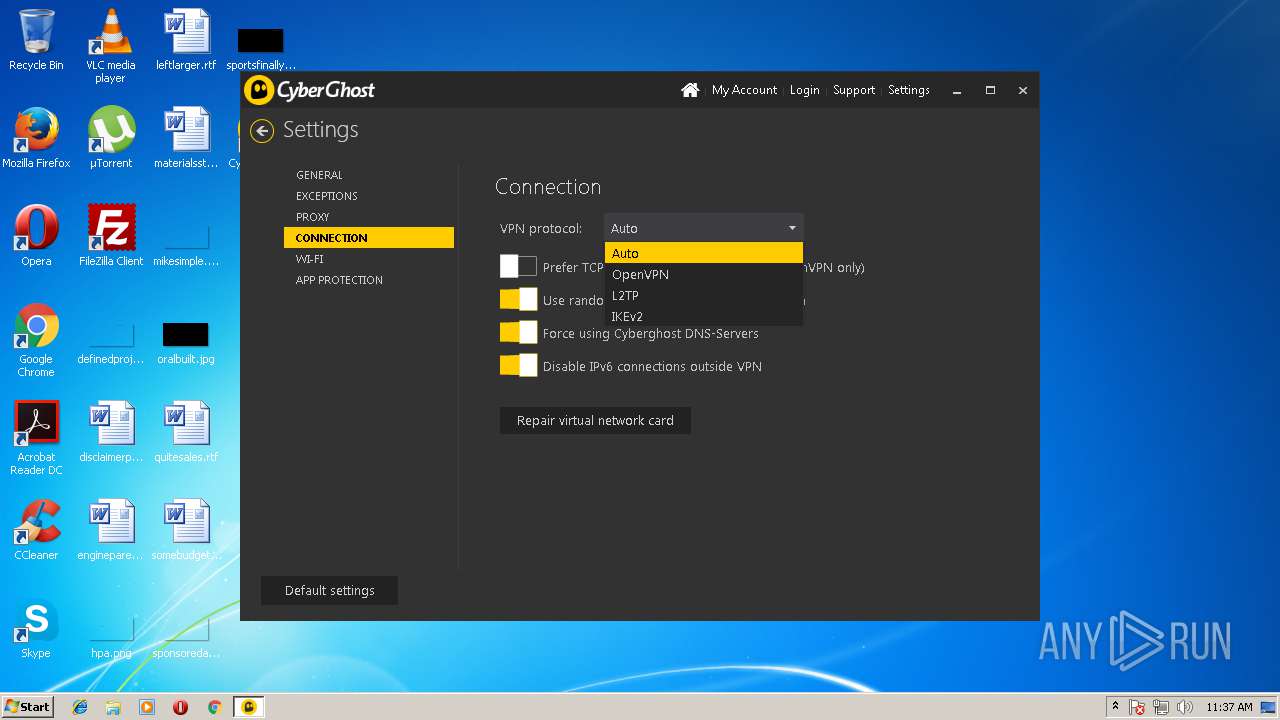Show hidden system tray icons
The height and width of the screenshot is (720, 1280).
tap(1115, 707)
